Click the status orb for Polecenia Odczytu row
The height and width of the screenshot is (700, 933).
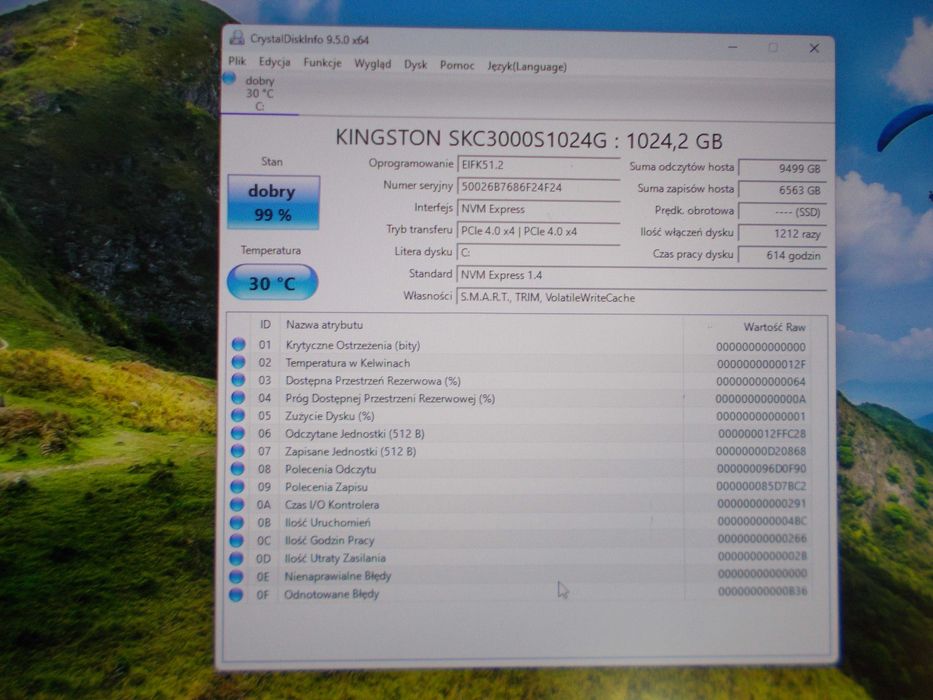237,469
